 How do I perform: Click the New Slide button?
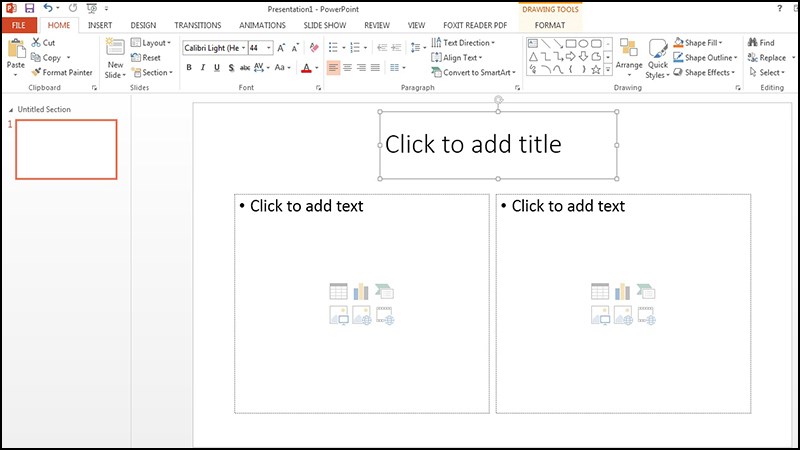coord(115,58)
